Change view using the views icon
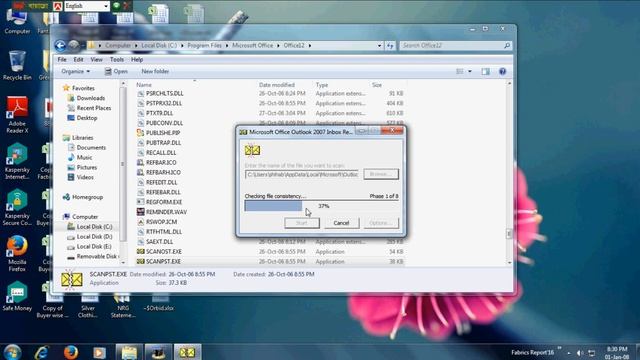 click(x=460, y=71)
